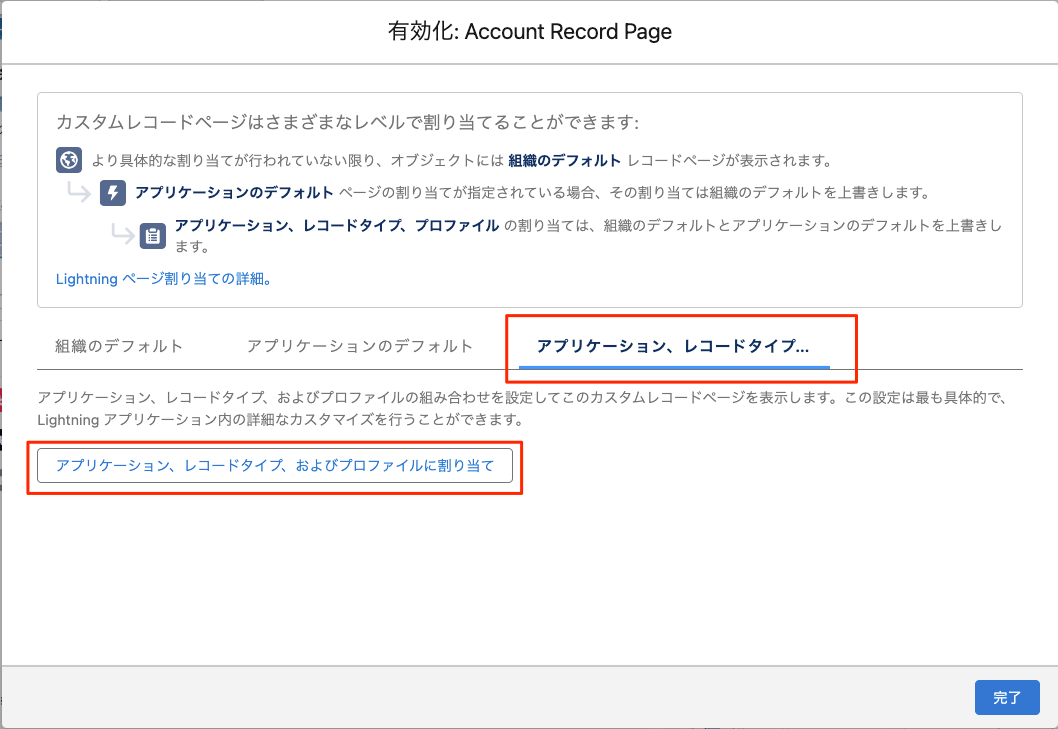Click the 有効化: Account Record Page title

pyautogui.click(x=529, y=32)
